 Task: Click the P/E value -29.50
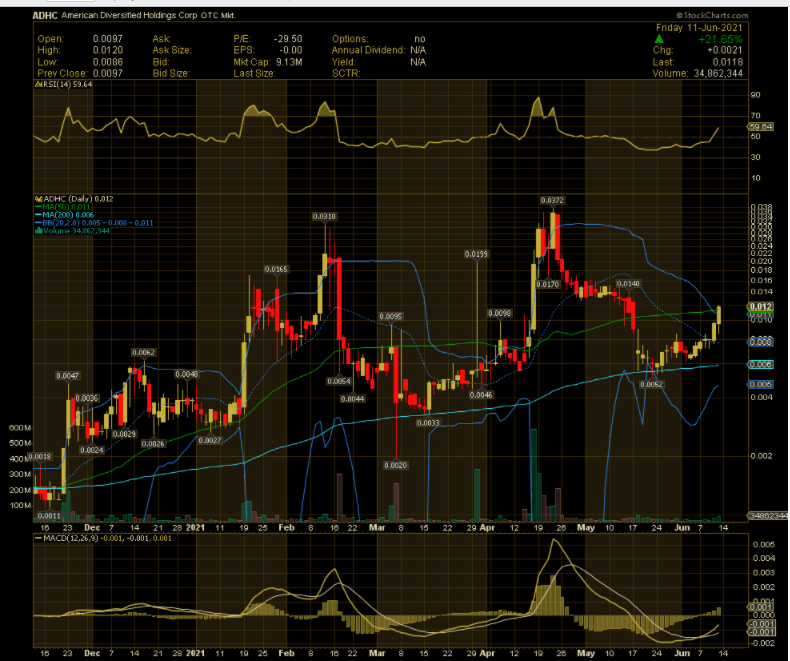point(288,39)
